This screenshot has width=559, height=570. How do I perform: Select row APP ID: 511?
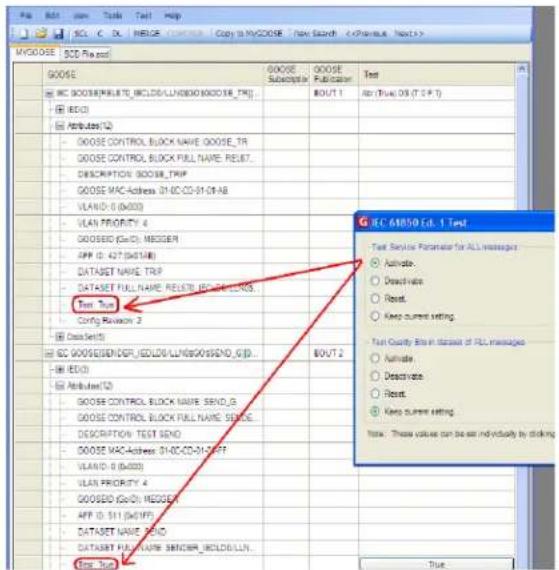pyautogui.click(x=115, y=515)
